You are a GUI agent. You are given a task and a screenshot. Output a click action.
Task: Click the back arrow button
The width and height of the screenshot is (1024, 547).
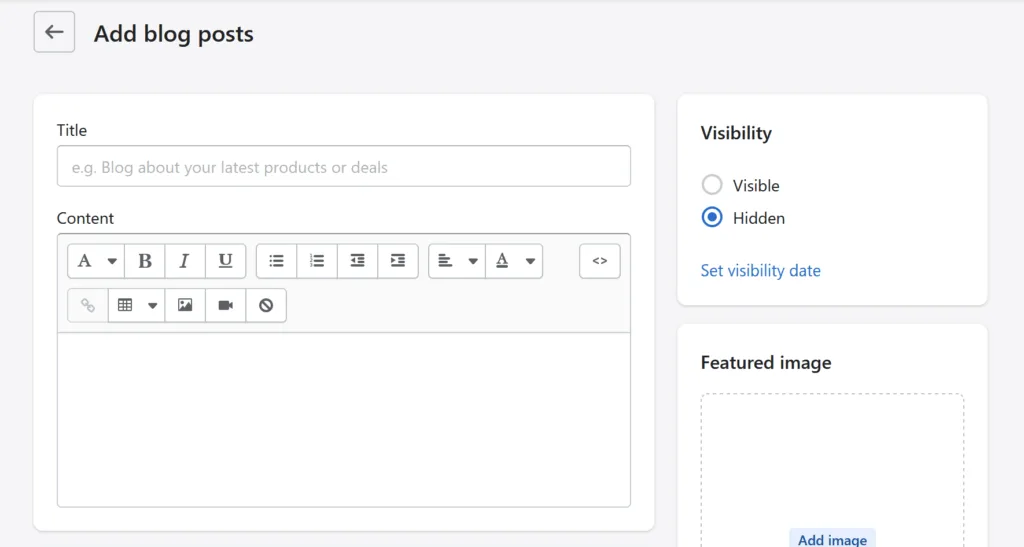pos(54,33)
